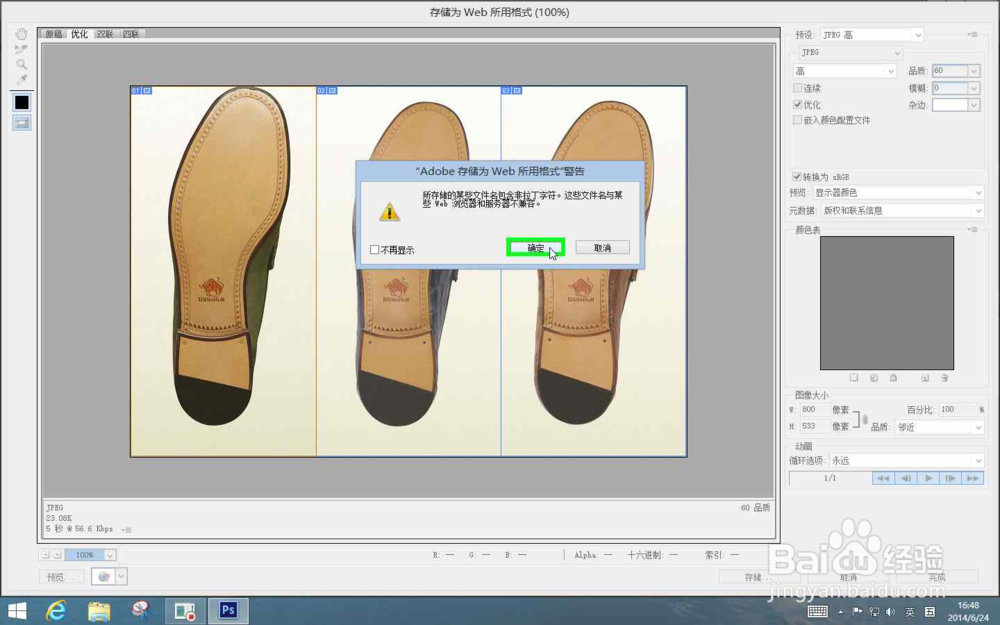
Task: Activate the Zoom tool
Action: click(20, 62)
